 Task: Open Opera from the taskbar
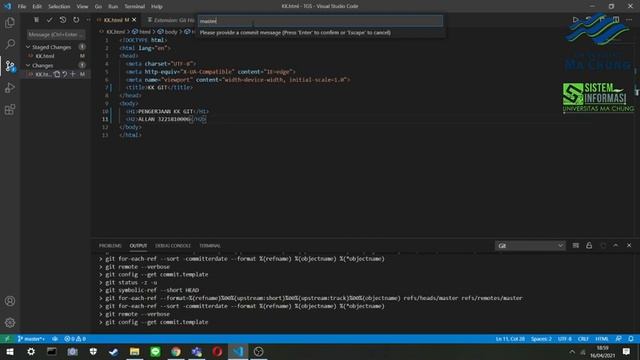(x=217, y=351)
